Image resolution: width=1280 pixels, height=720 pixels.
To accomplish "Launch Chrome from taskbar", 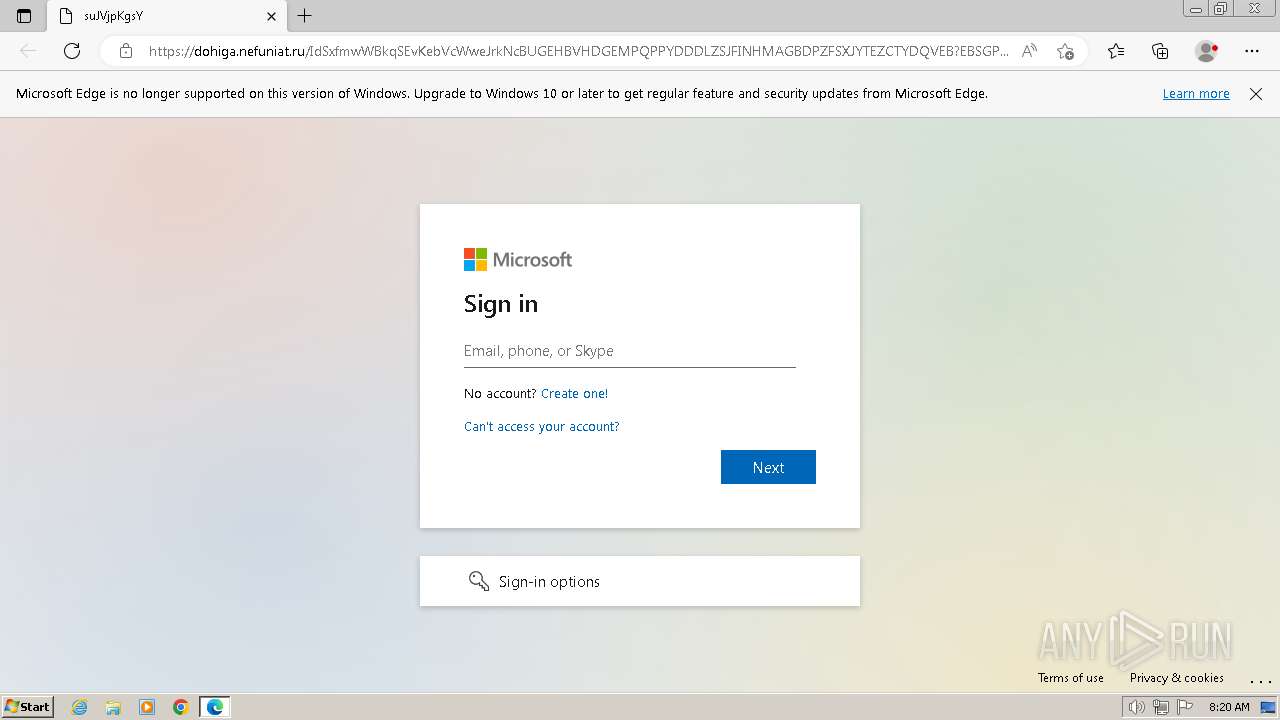I will 181,707.
